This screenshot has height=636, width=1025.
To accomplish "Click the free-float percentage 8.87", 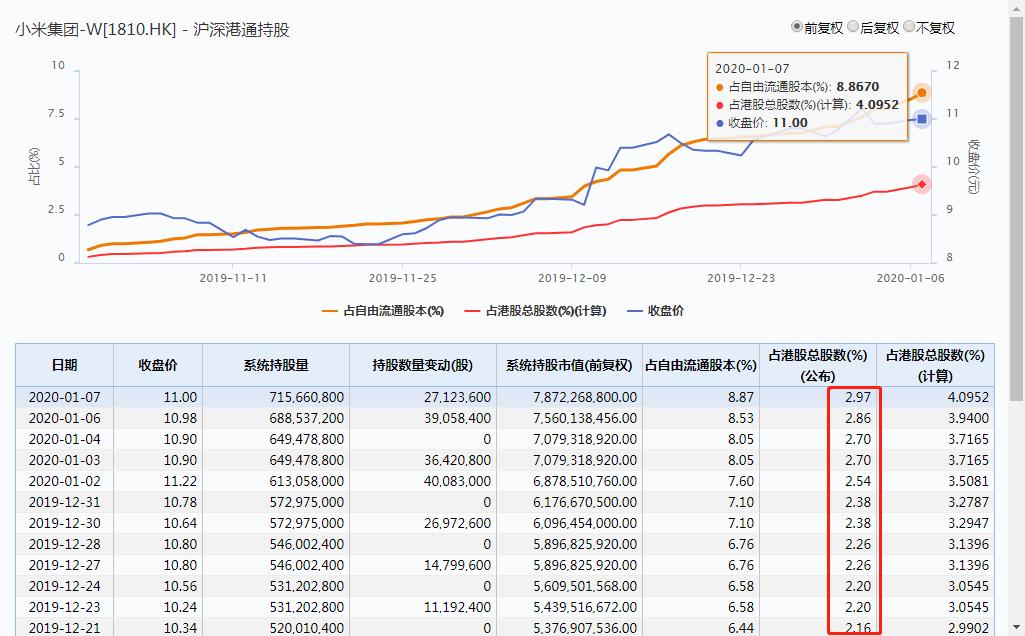I will pos(741,397).
